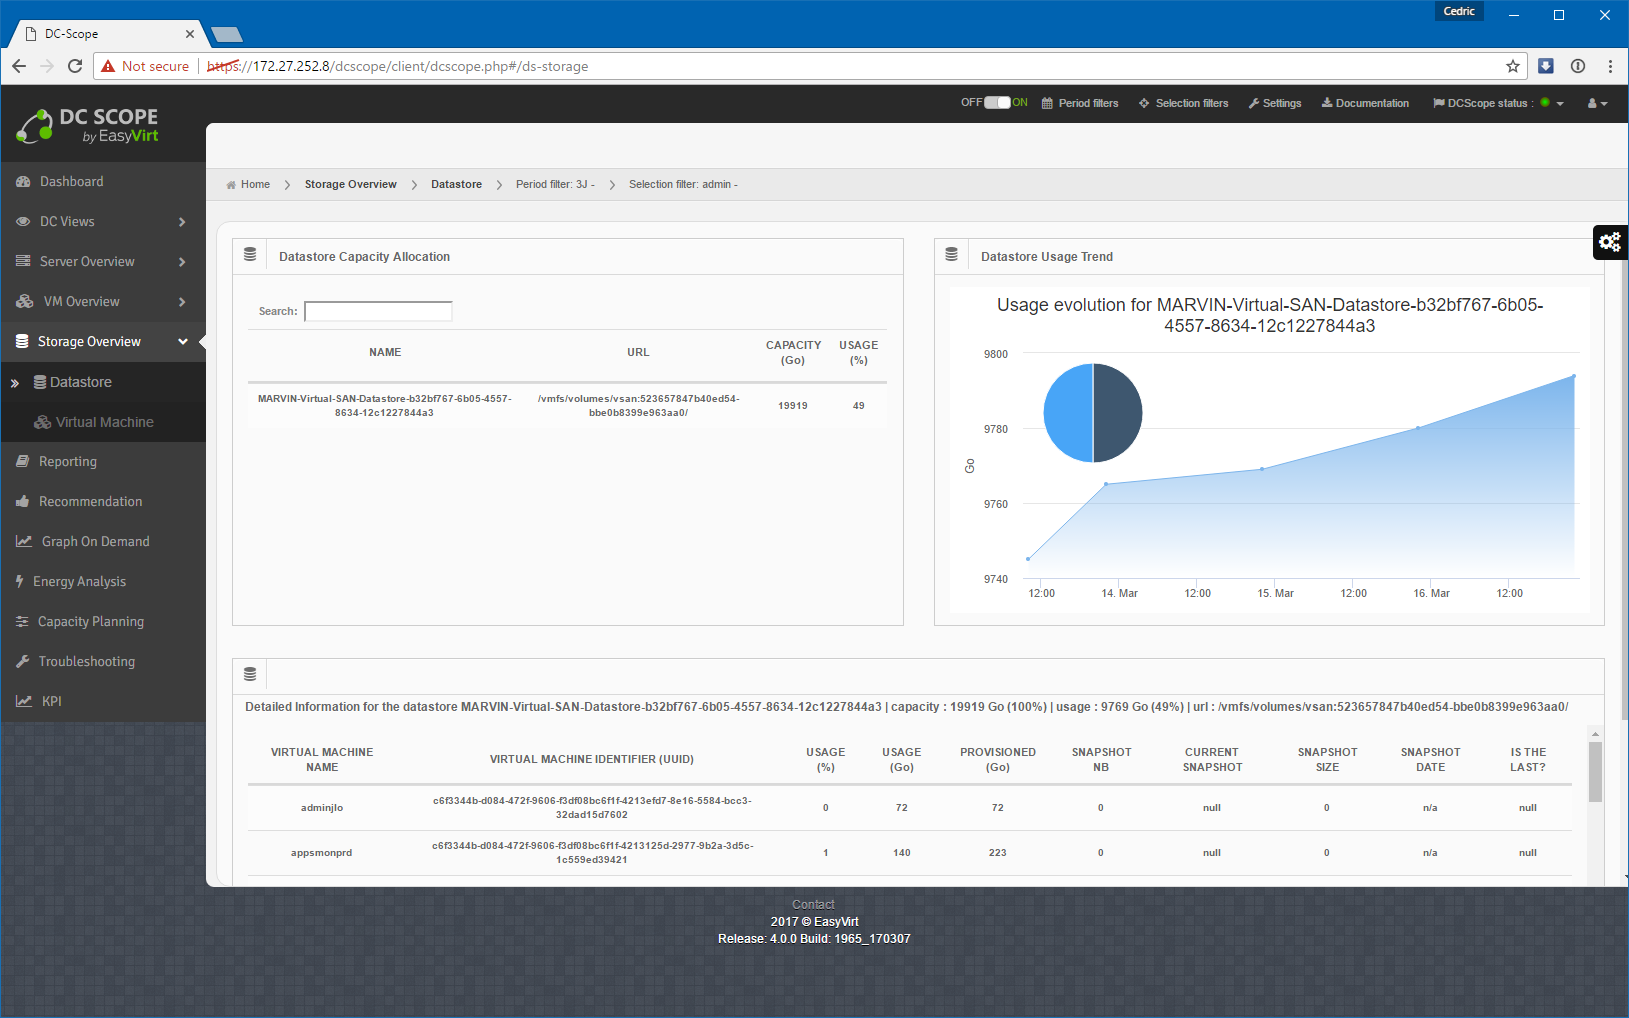Click the DC Scope EasyVirt logo
1629x1018 pixels.
click(x=88, y=126)
